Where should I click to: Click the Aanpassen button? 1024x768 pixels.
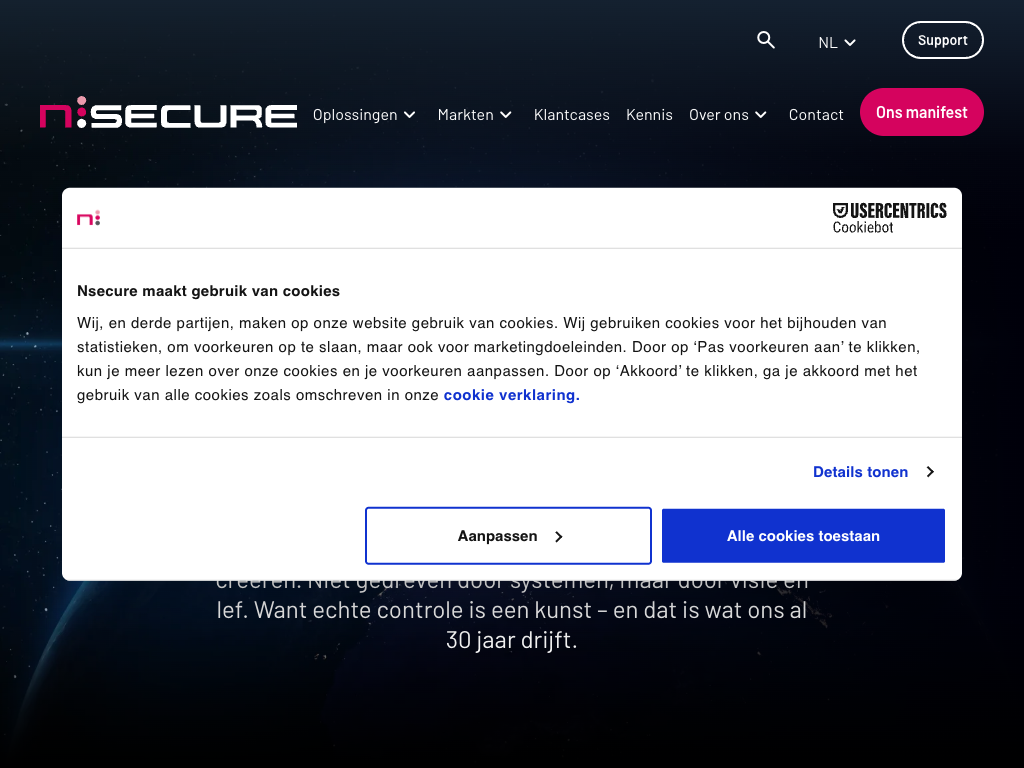pyautogui.click(x=508, y=536)
